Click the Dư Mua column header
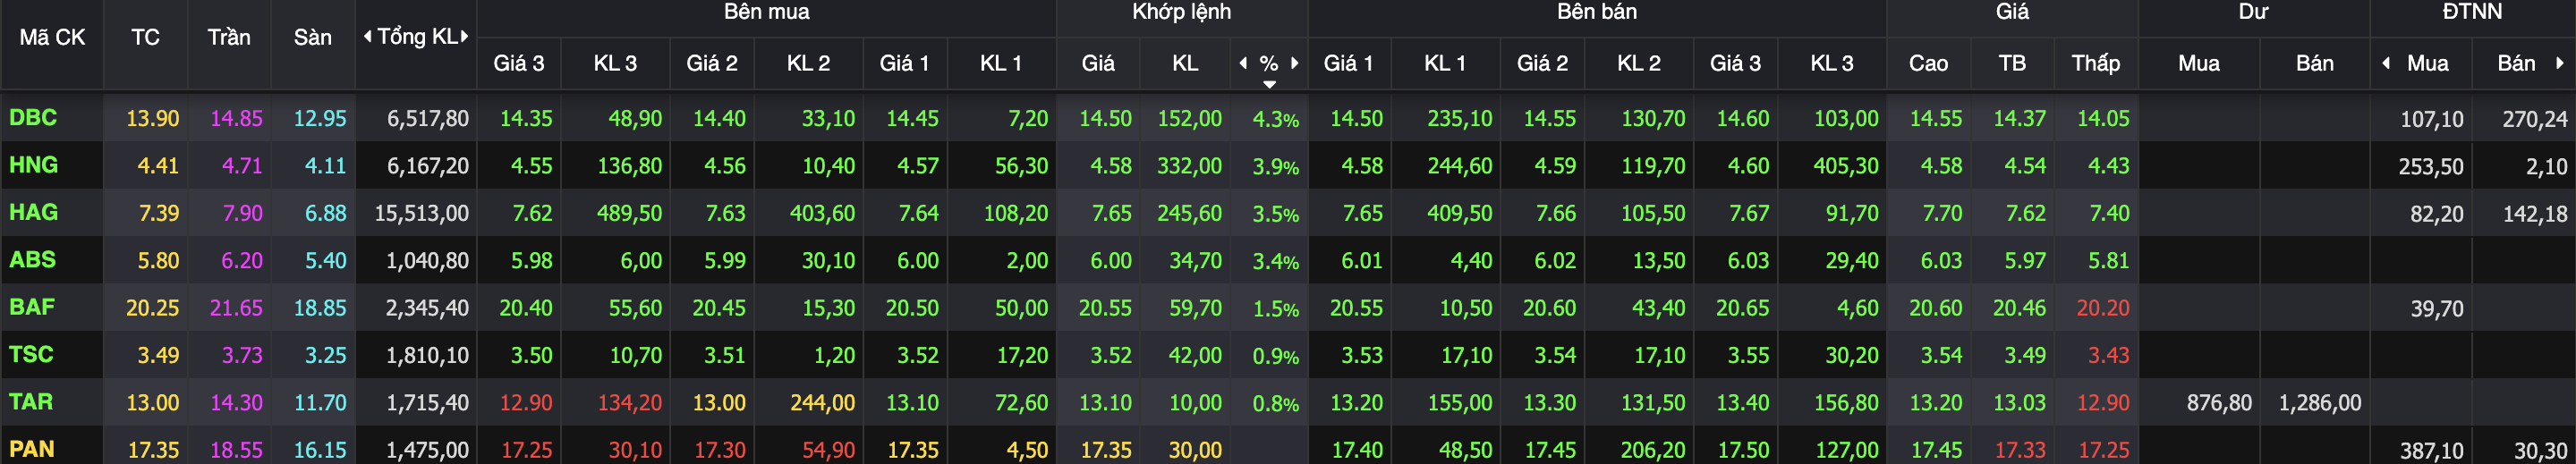The width and height of the screenshot is (2576, 464). pos(2199,63)
